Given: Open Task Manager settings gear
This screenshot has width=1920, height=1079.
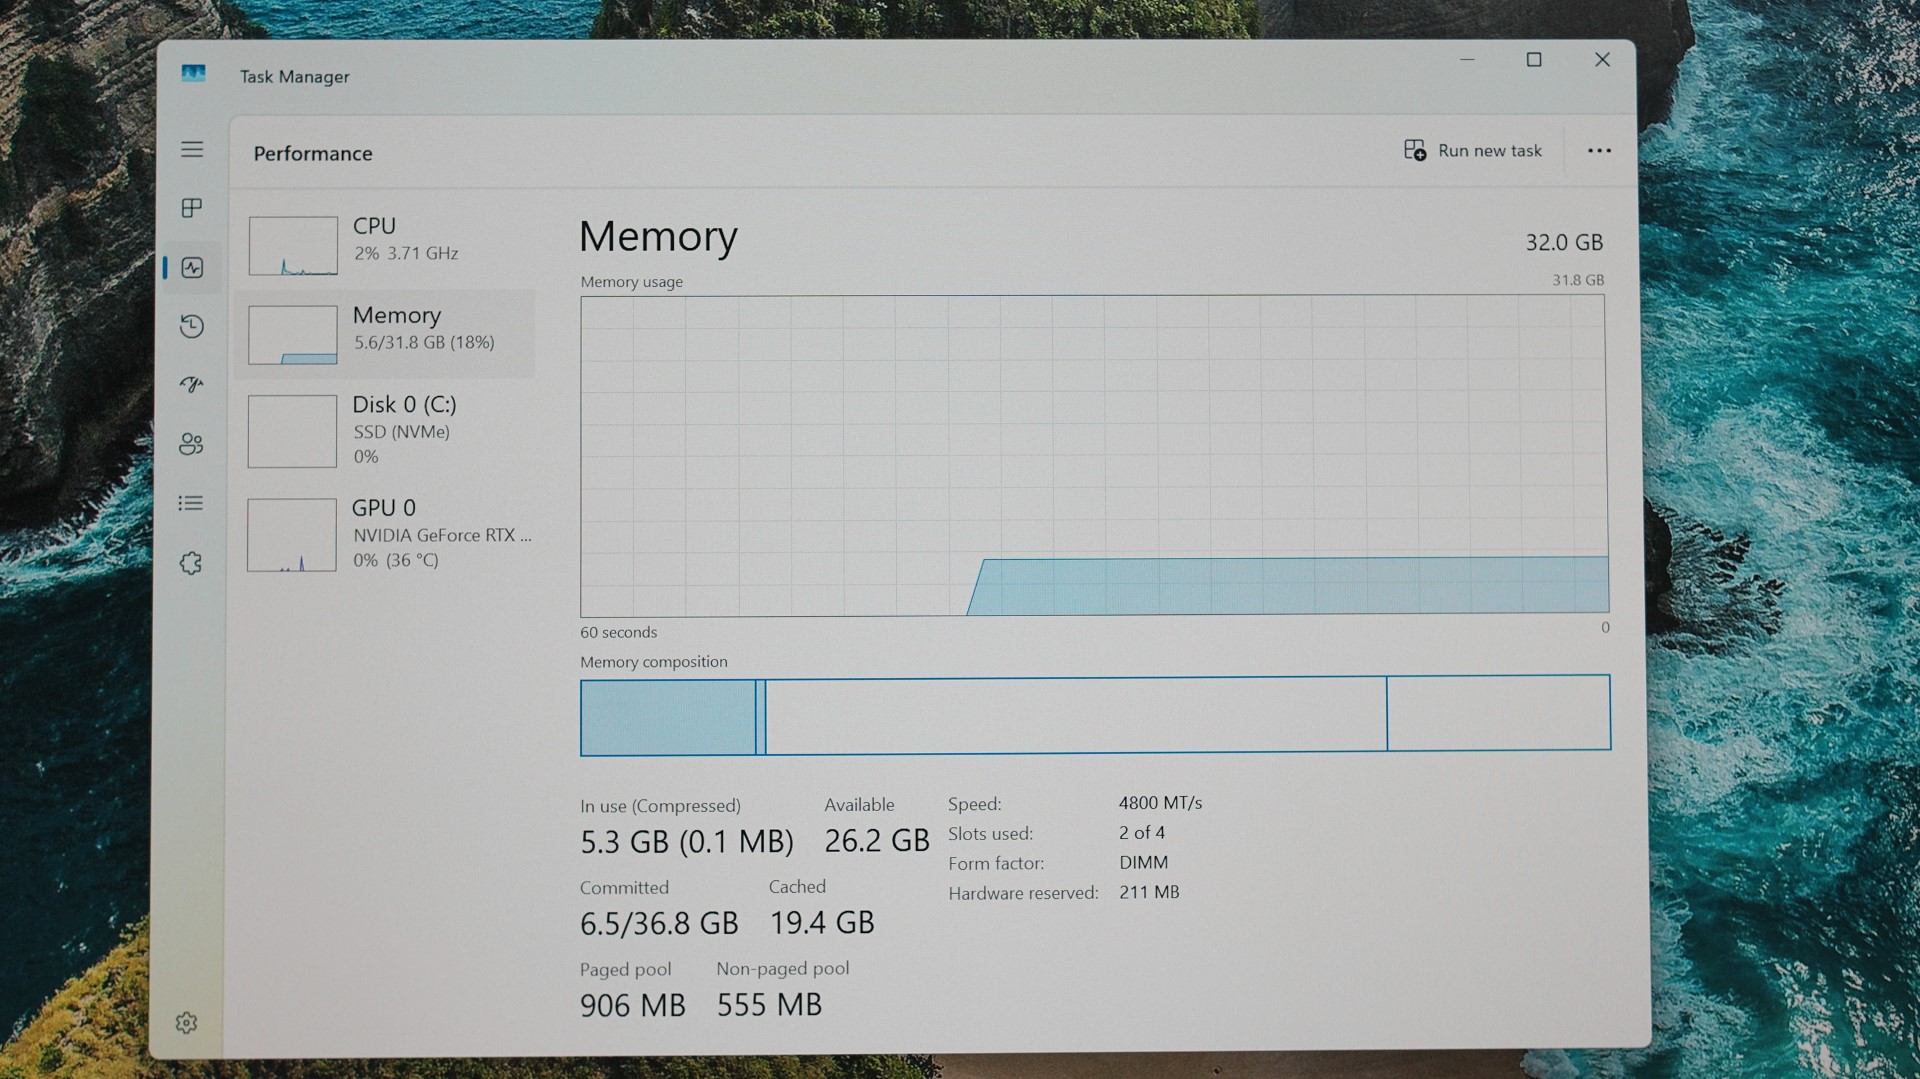Looking at the screenshot, I should coord(187,1022).
